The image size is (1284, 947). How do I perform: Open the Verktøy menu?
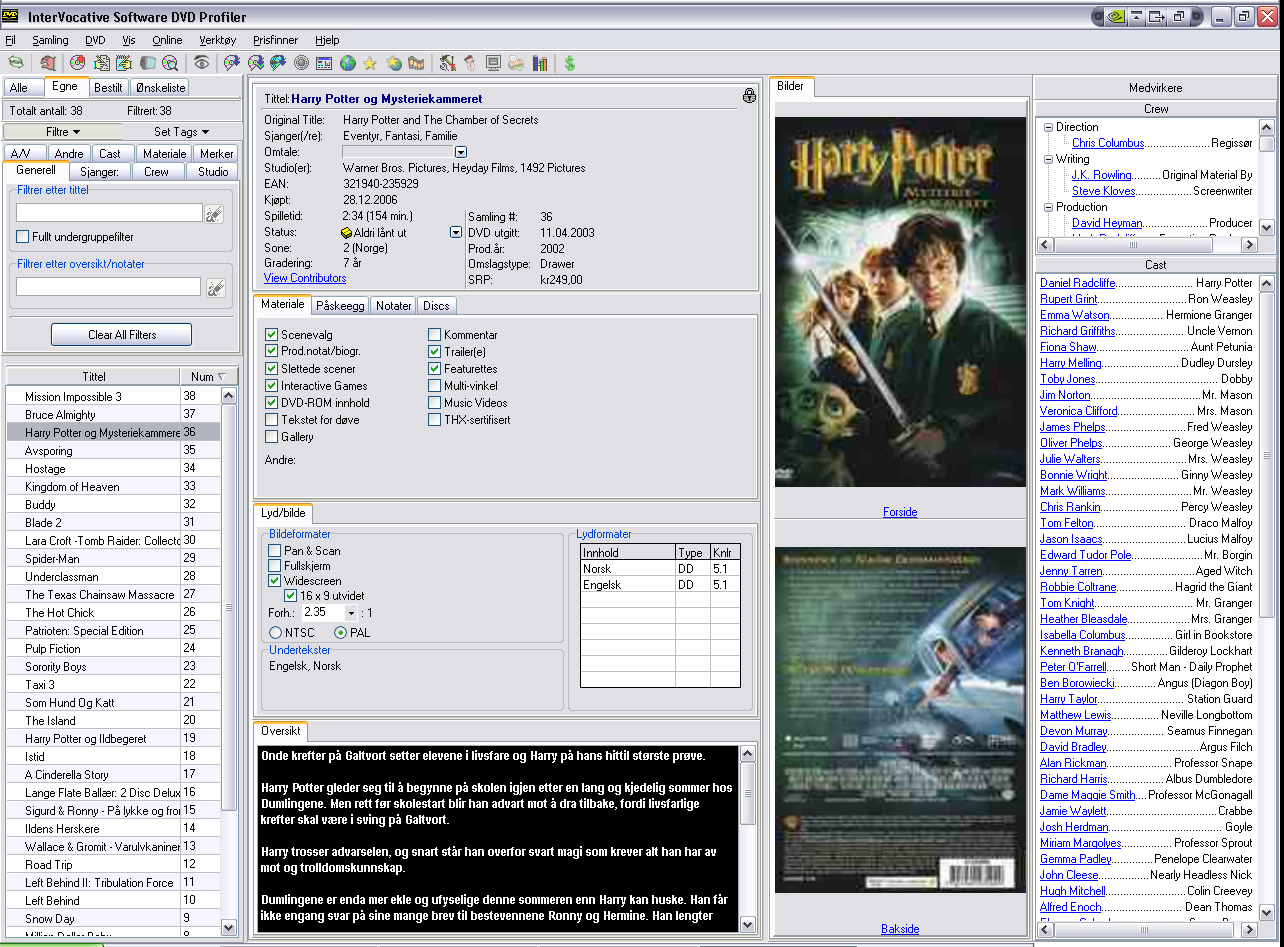point(217,40)
